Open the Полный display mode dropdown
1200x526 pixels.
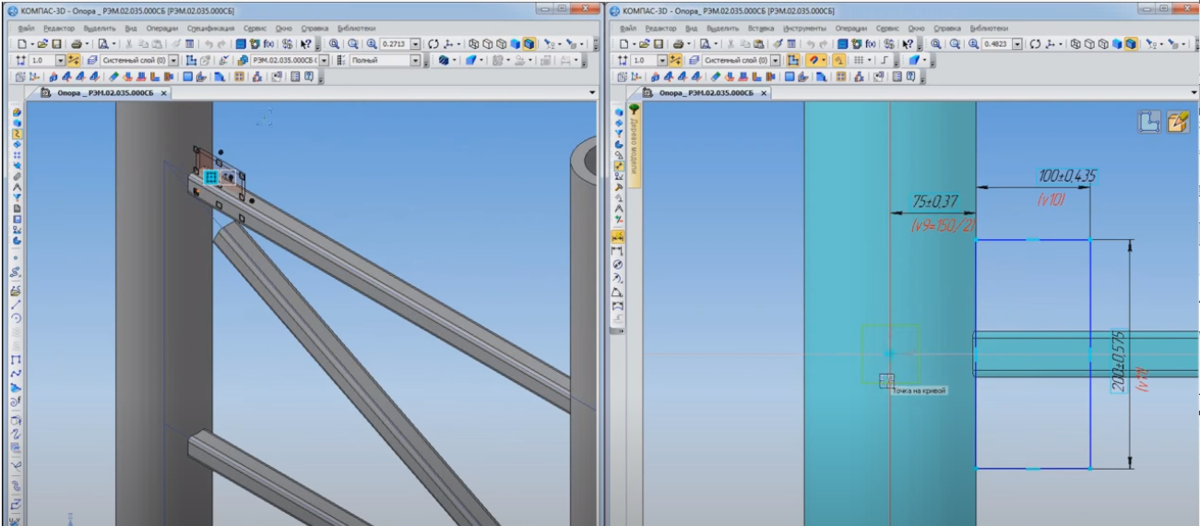point(415,60)
